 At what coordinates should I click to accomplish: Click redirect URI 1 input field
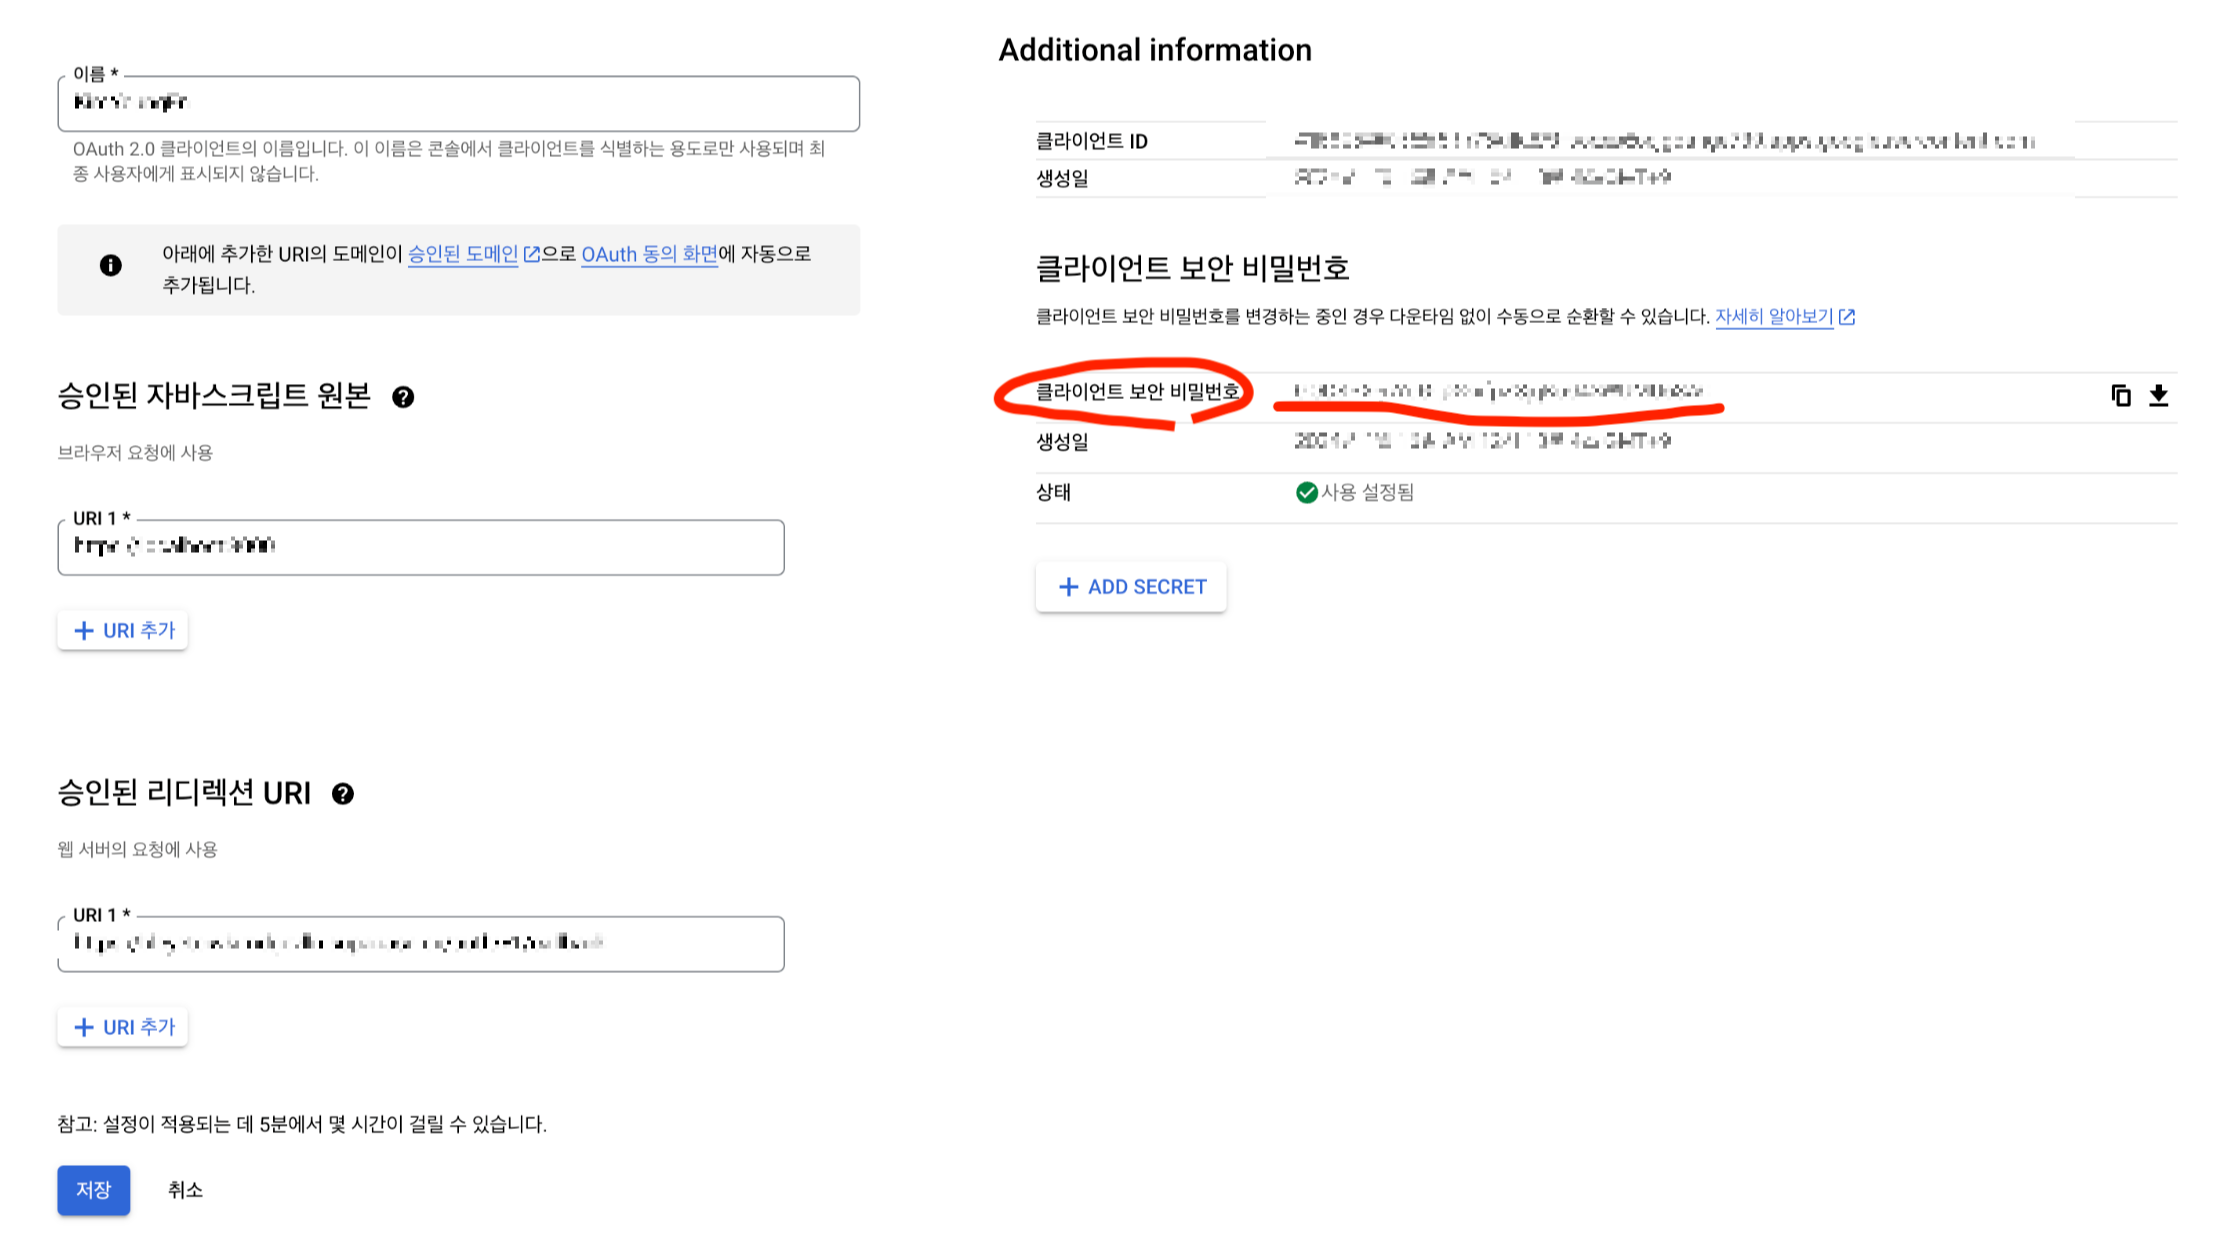[420, 944]
